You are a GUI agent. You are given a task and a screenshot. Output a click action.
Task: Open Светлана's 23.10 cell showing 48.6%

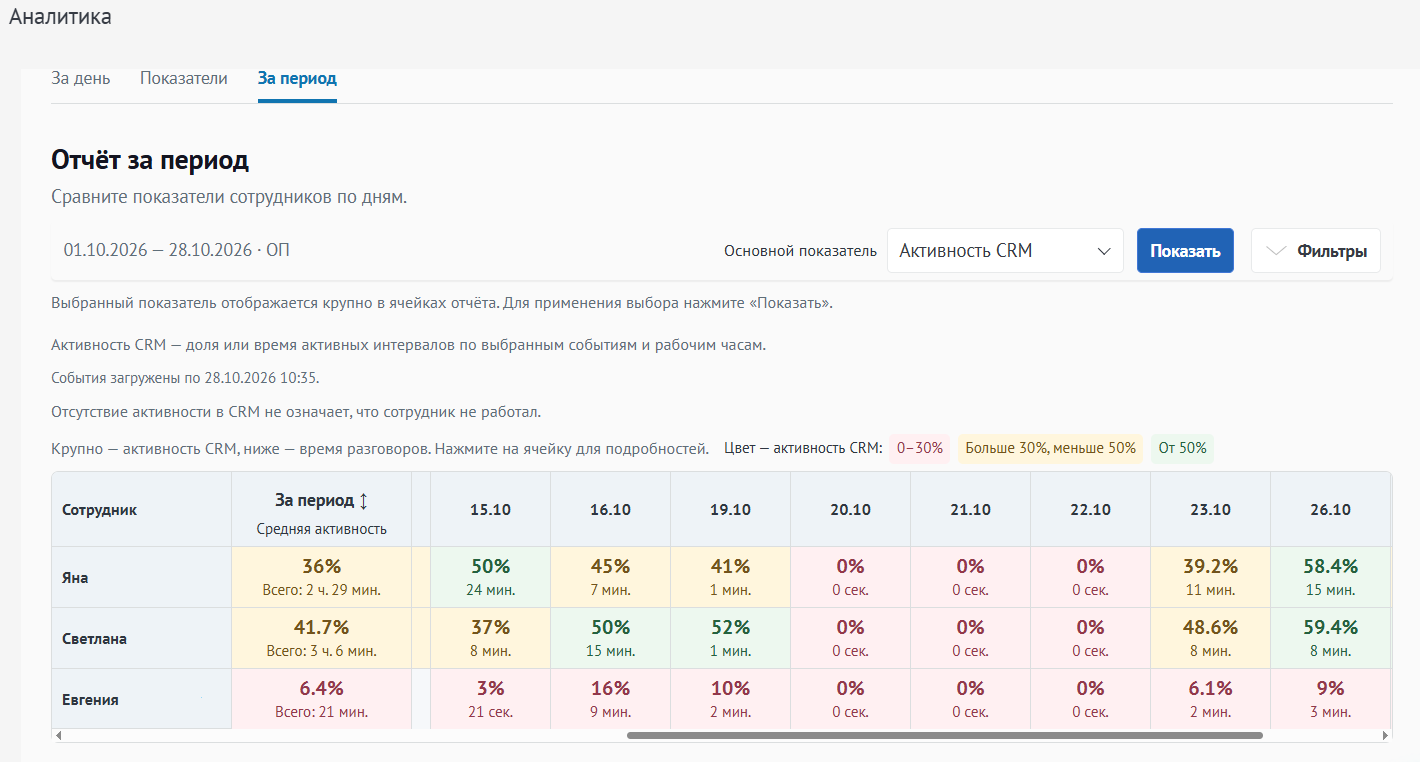[1210, 638]
